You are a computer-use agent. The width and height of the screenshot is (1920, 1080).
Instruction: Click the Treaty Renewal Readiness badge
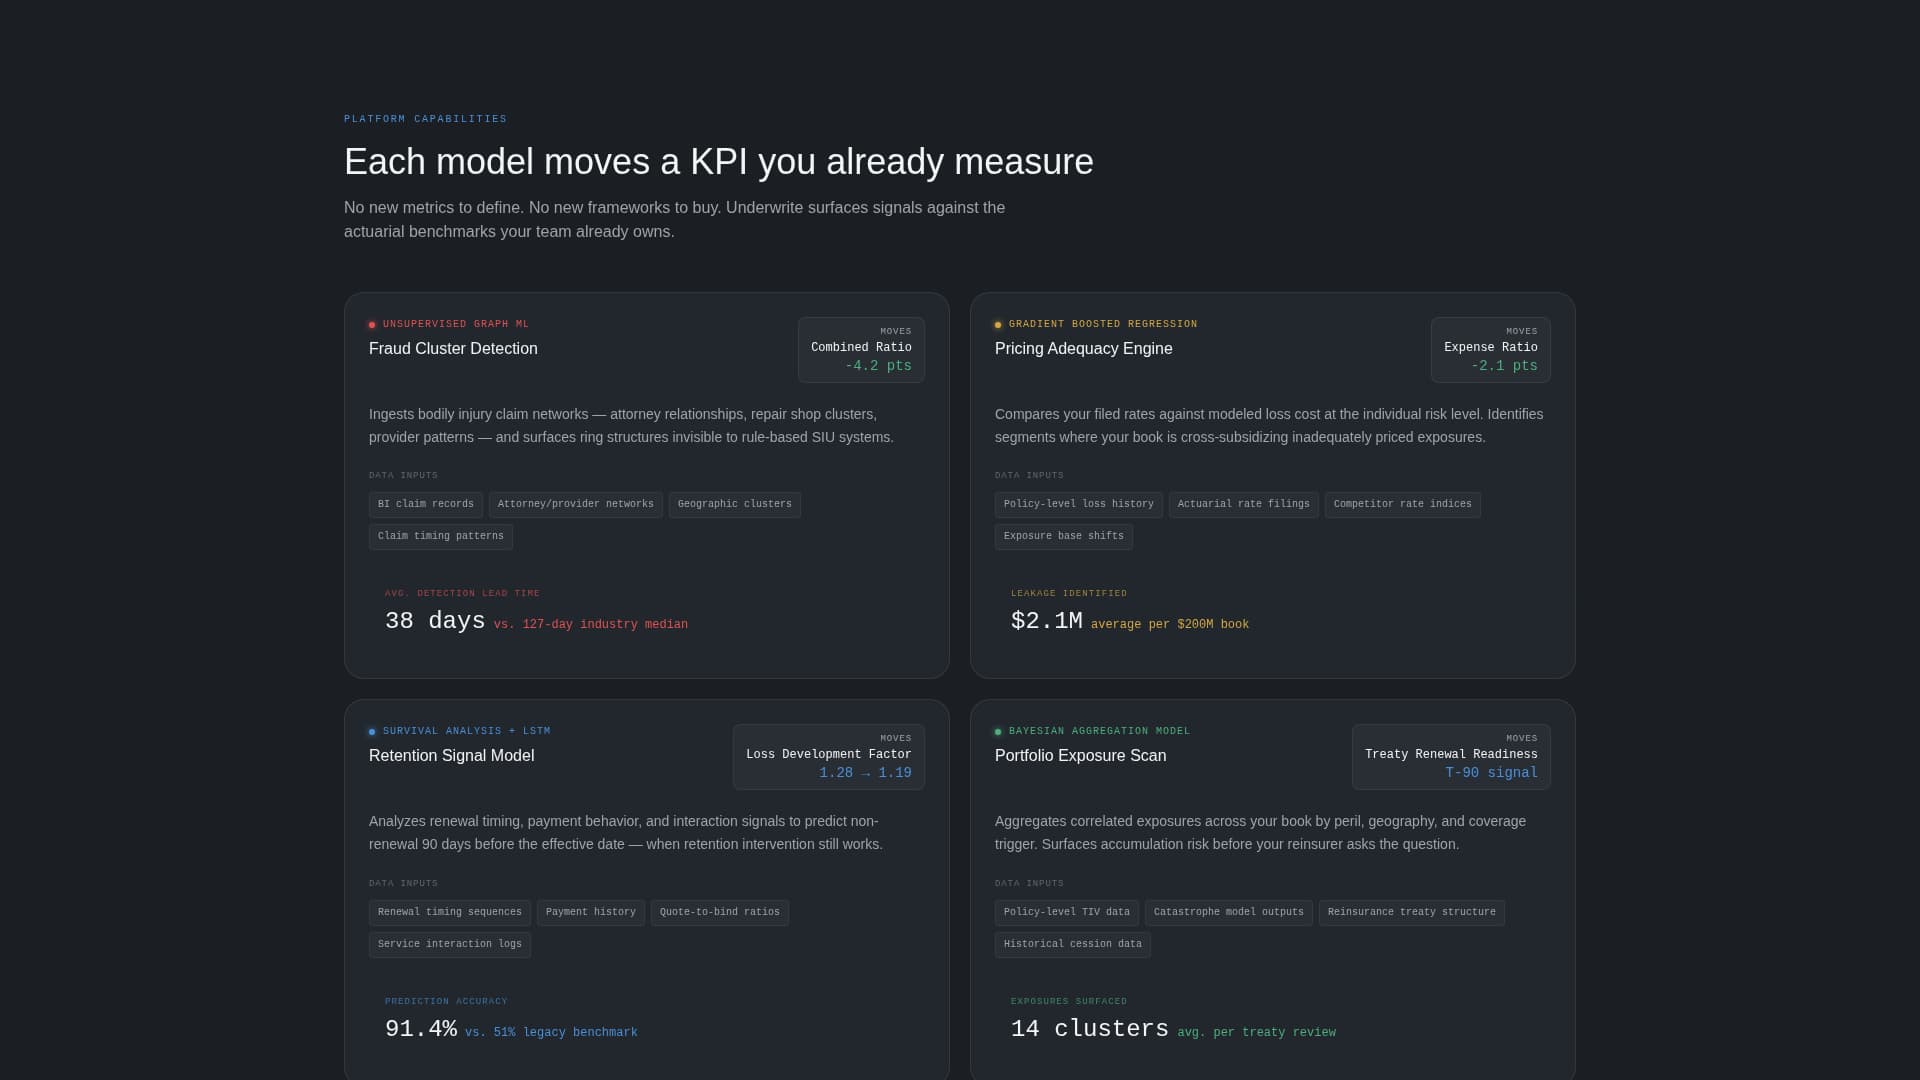pos(1450,757)
